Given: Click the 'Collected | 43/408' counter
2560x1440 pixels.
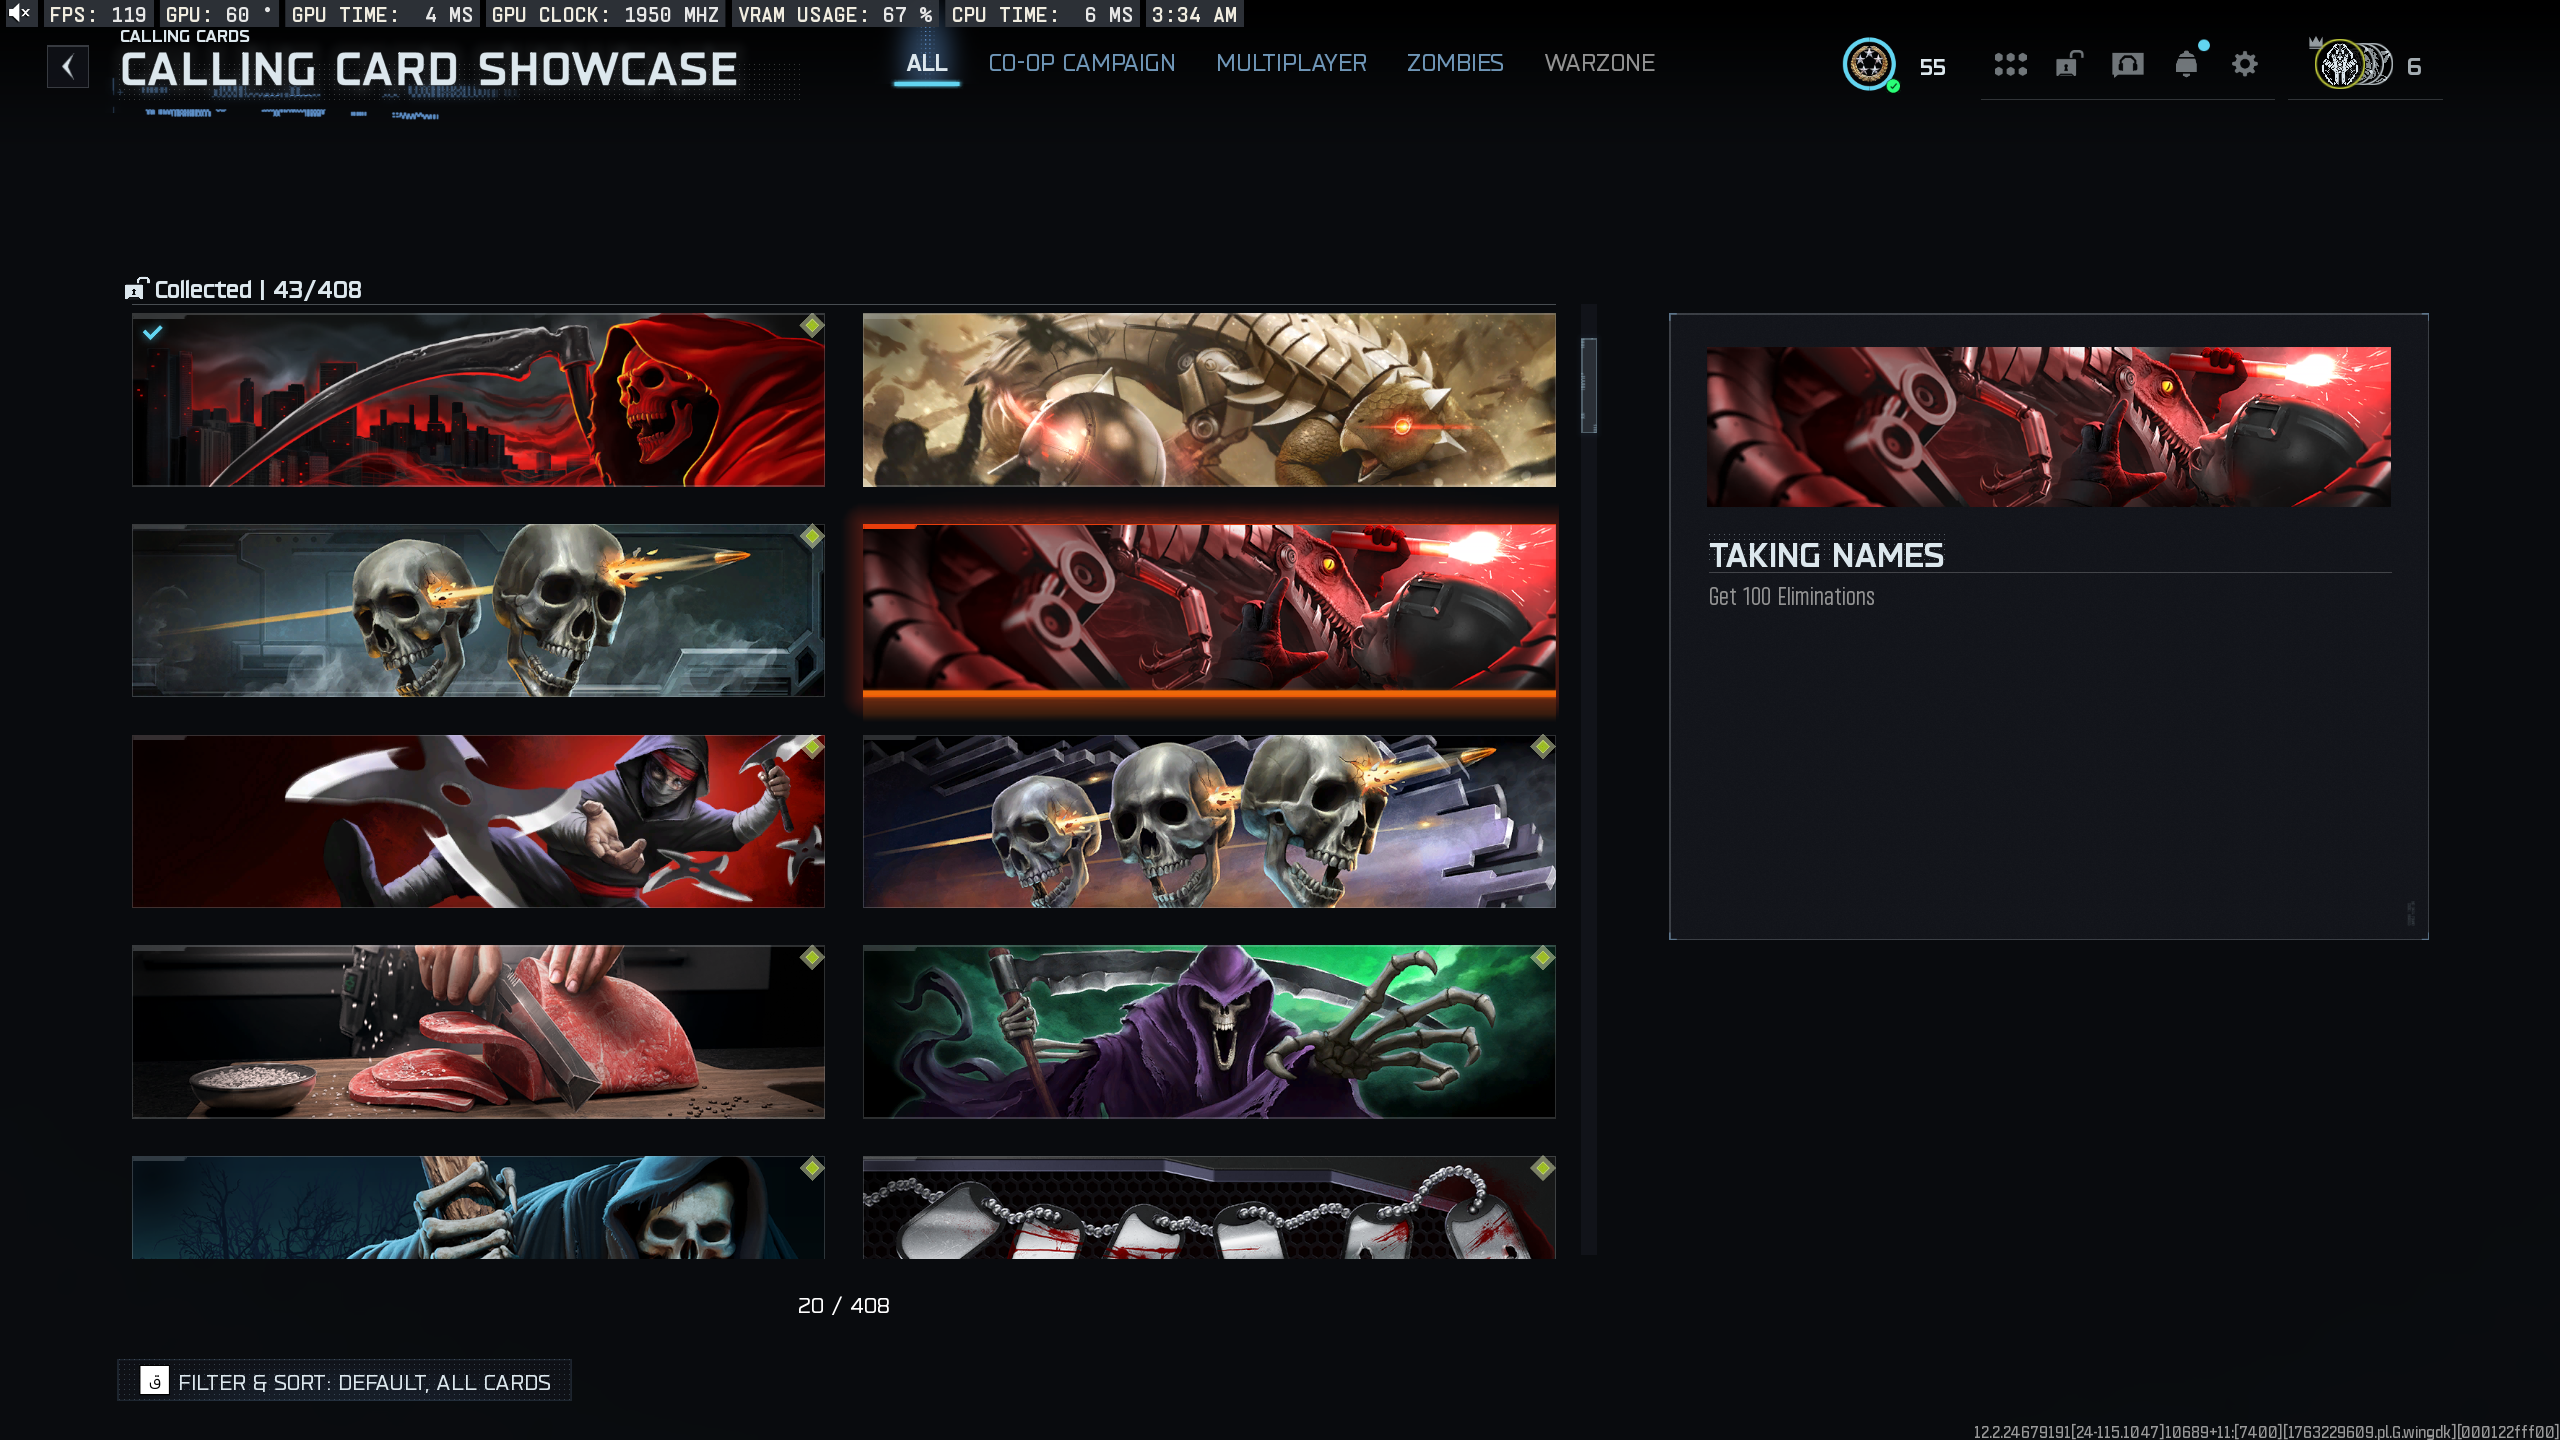Looking at the screenshot, I should (258, 289).
